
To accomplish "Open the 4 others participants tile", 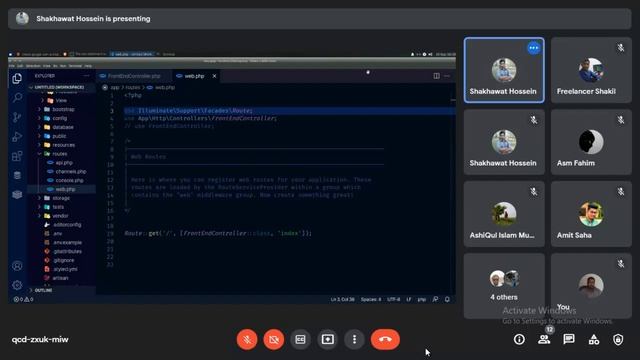I will point(504,285).
